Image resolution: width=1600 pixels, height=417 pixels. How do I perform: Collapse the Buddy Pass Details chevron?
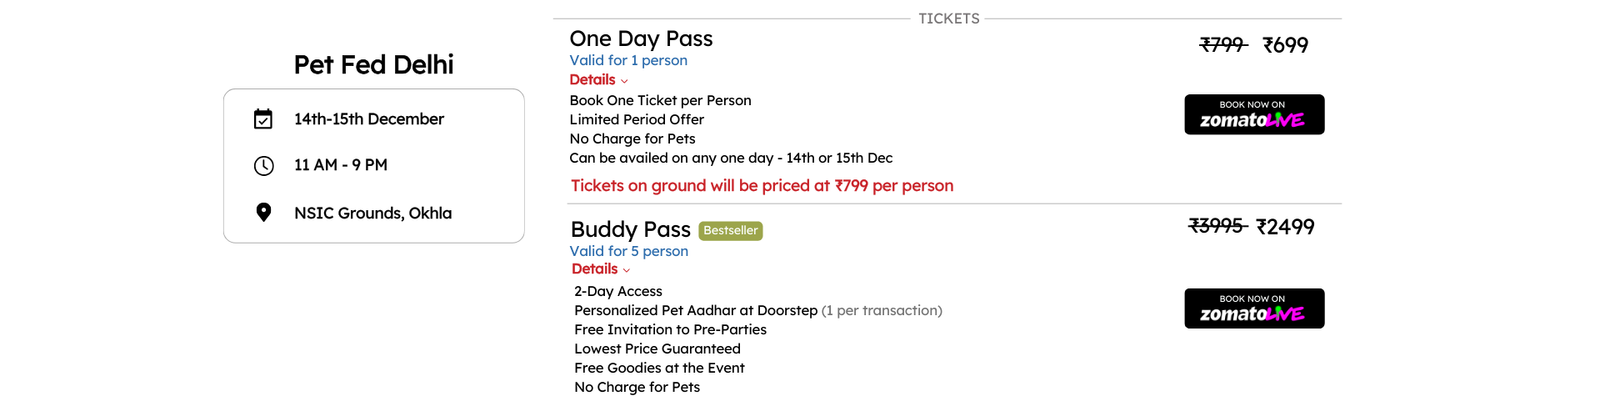tap(626, 270)
